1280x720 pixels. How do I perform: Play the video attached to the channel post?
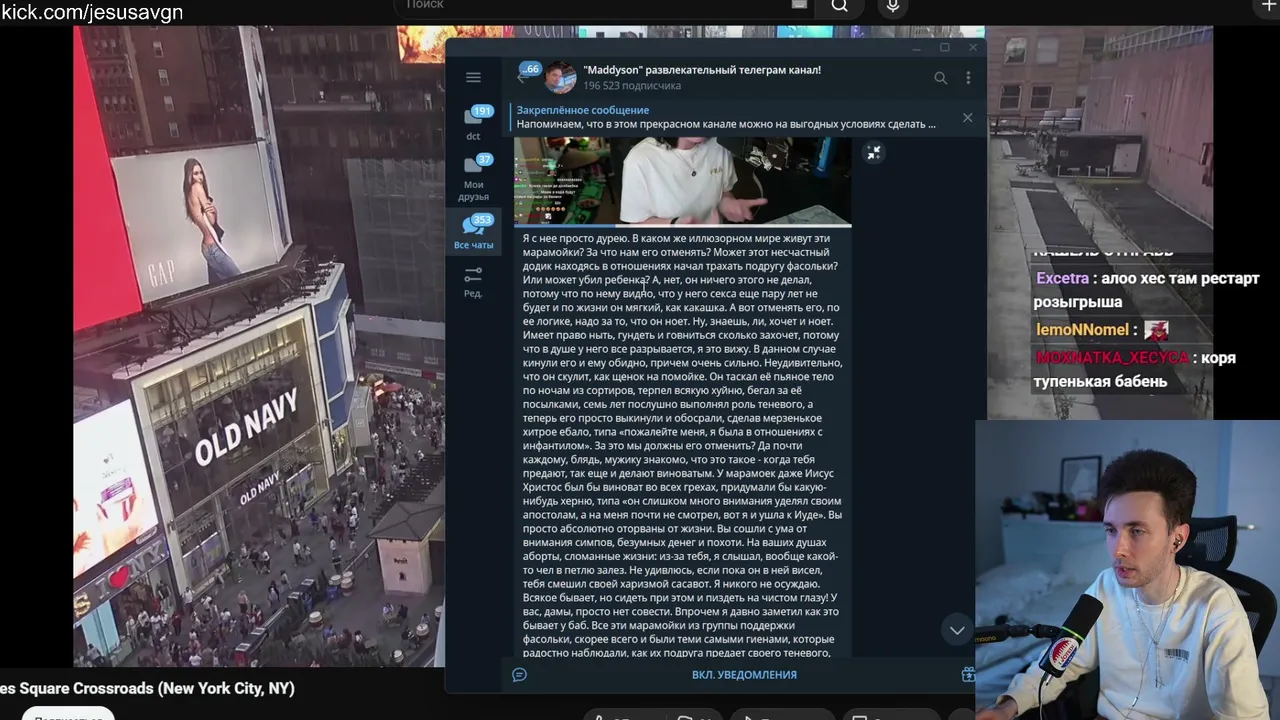coord(683,180)
